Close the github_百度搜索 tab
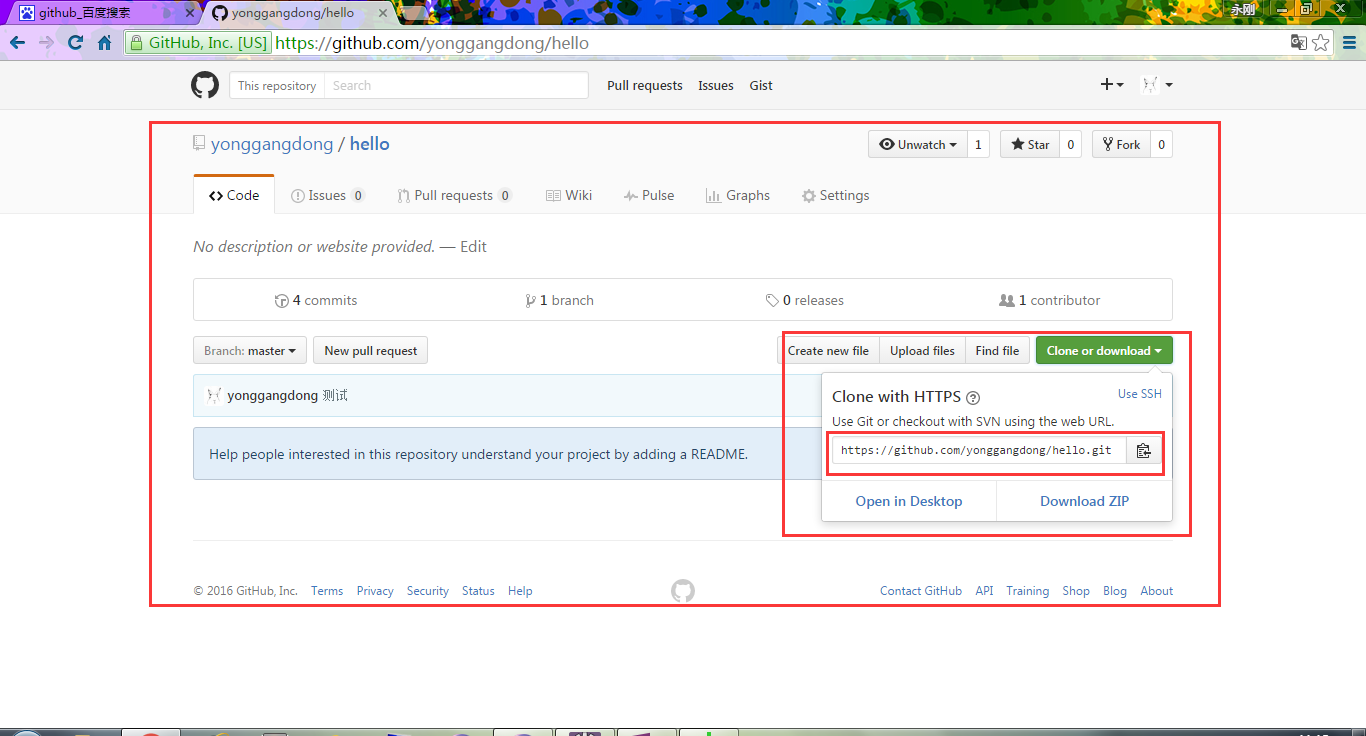 189,13
